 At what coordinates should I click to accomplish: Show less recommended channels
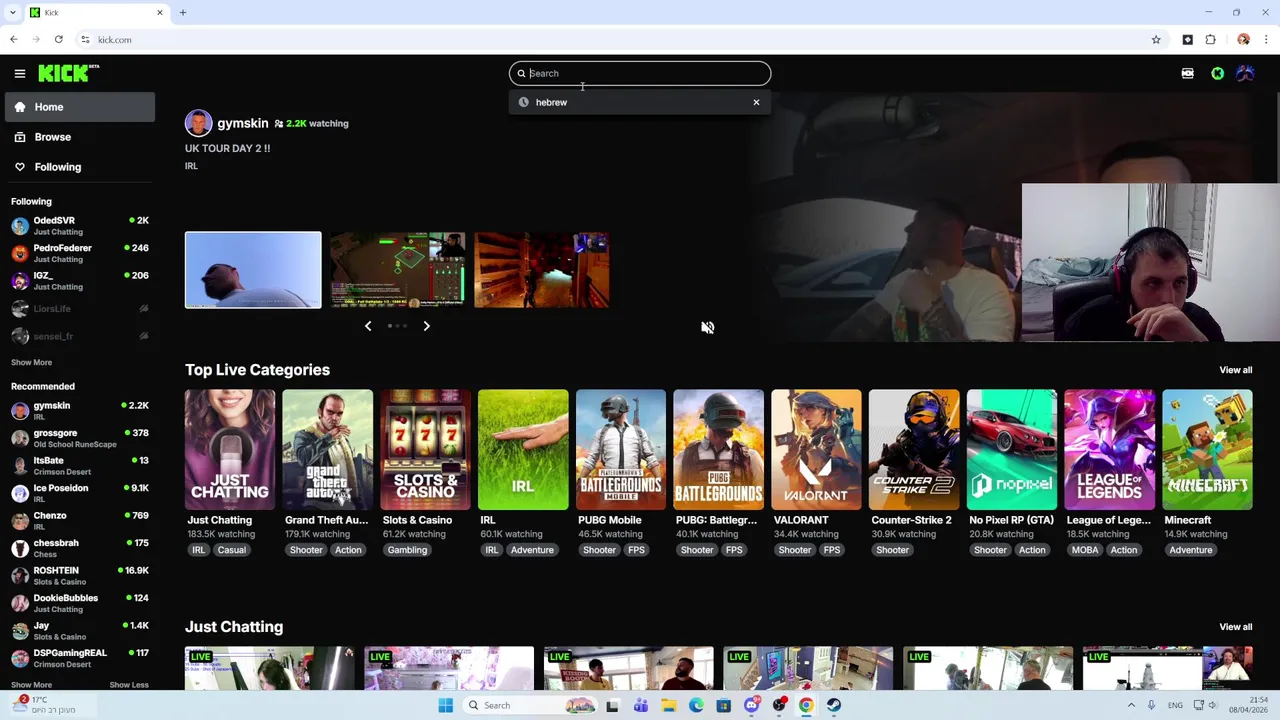(x=129, y=685)
